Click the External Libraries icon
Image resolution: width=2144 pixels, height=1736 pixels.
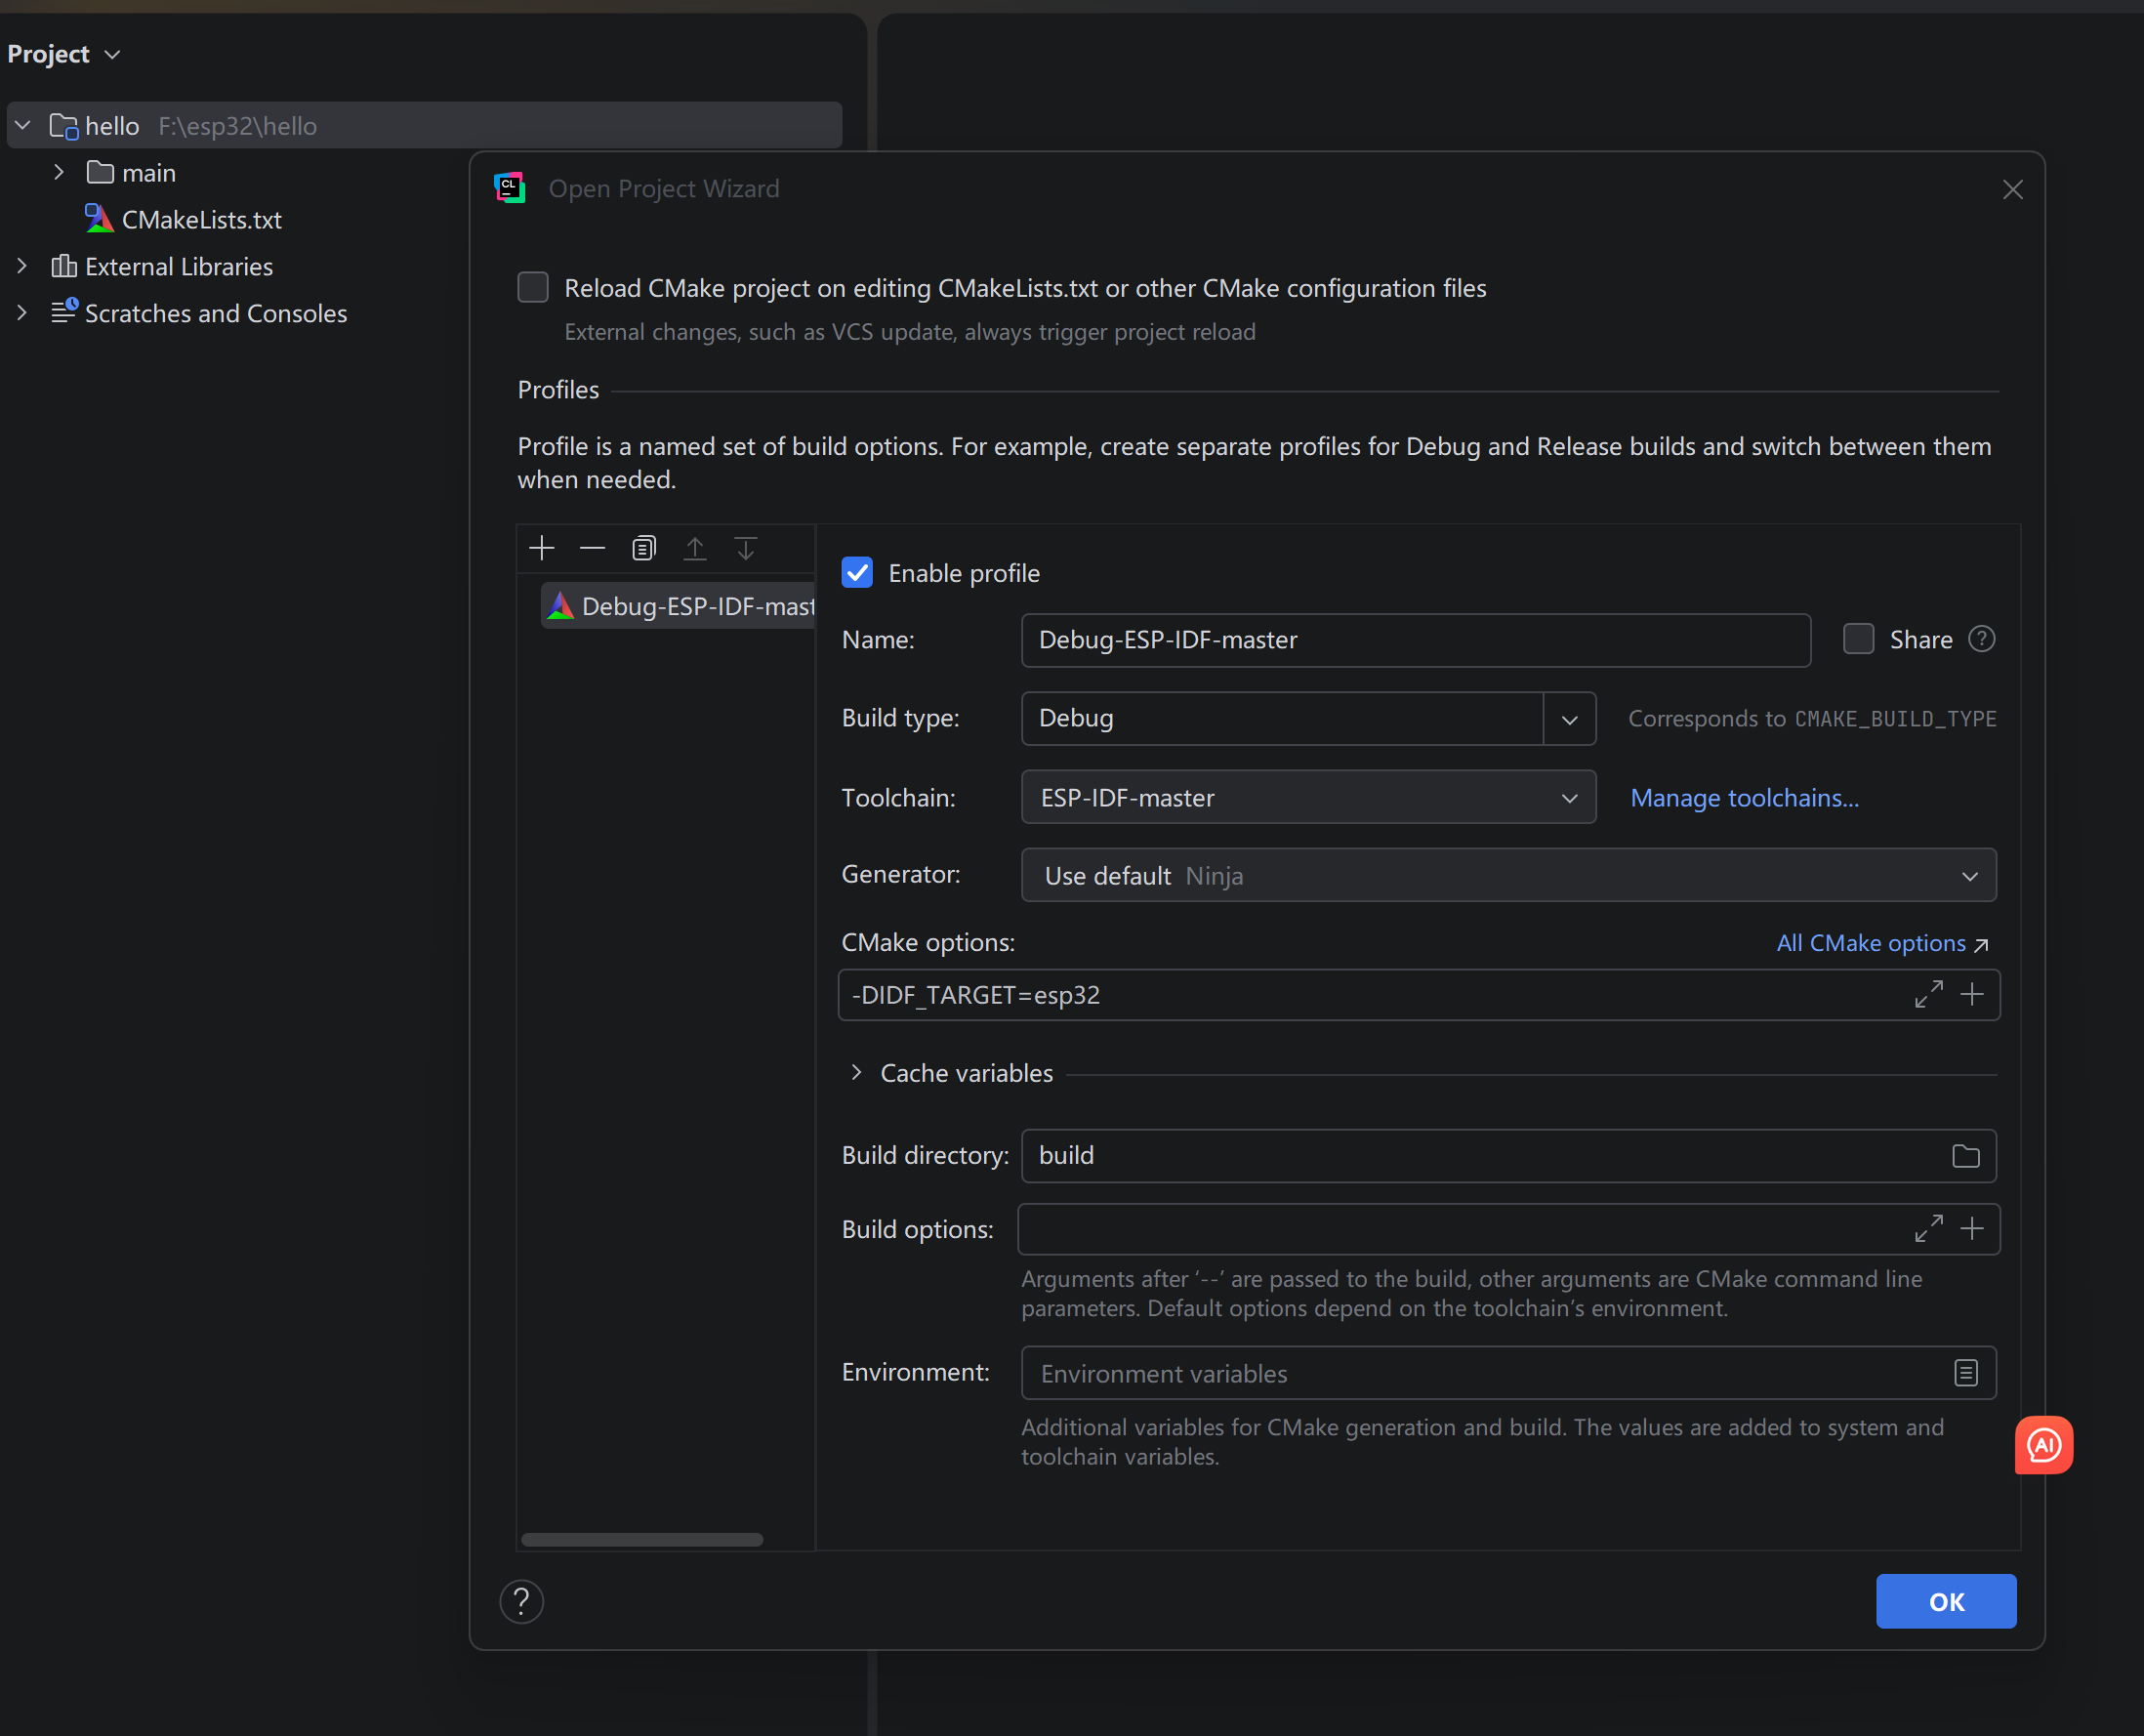coord(64,266)
